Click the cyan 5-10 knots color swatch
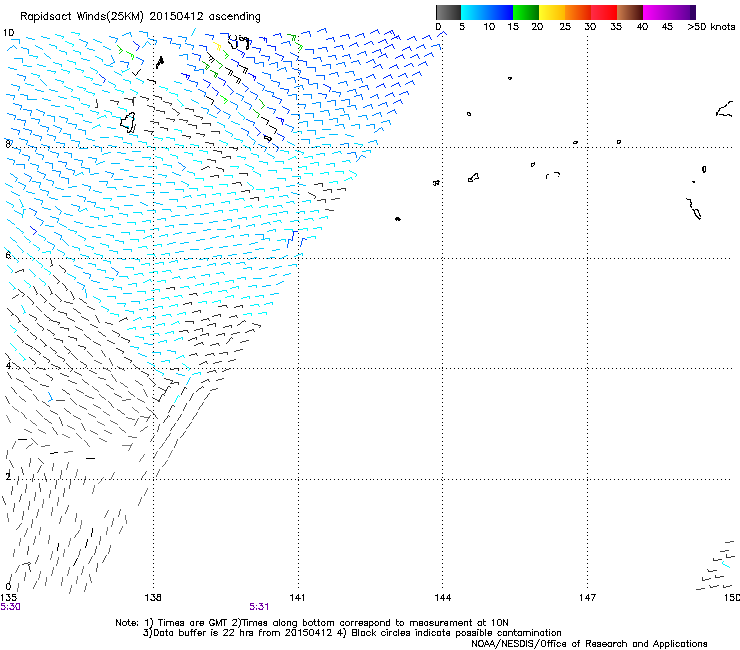Image resolution: width=740 pixels, height=650 pixels. tap(474, 12)
